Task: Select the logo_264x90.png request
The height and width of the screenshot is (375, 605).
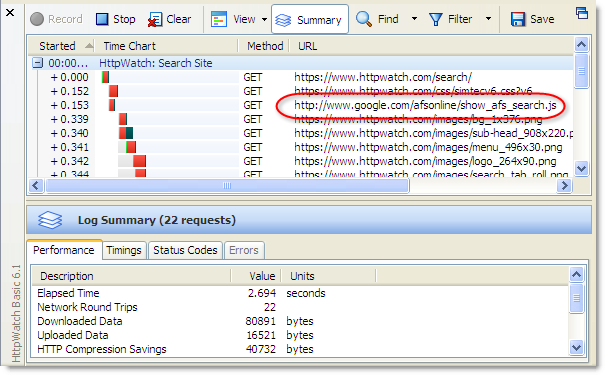Action: point(425,161)
